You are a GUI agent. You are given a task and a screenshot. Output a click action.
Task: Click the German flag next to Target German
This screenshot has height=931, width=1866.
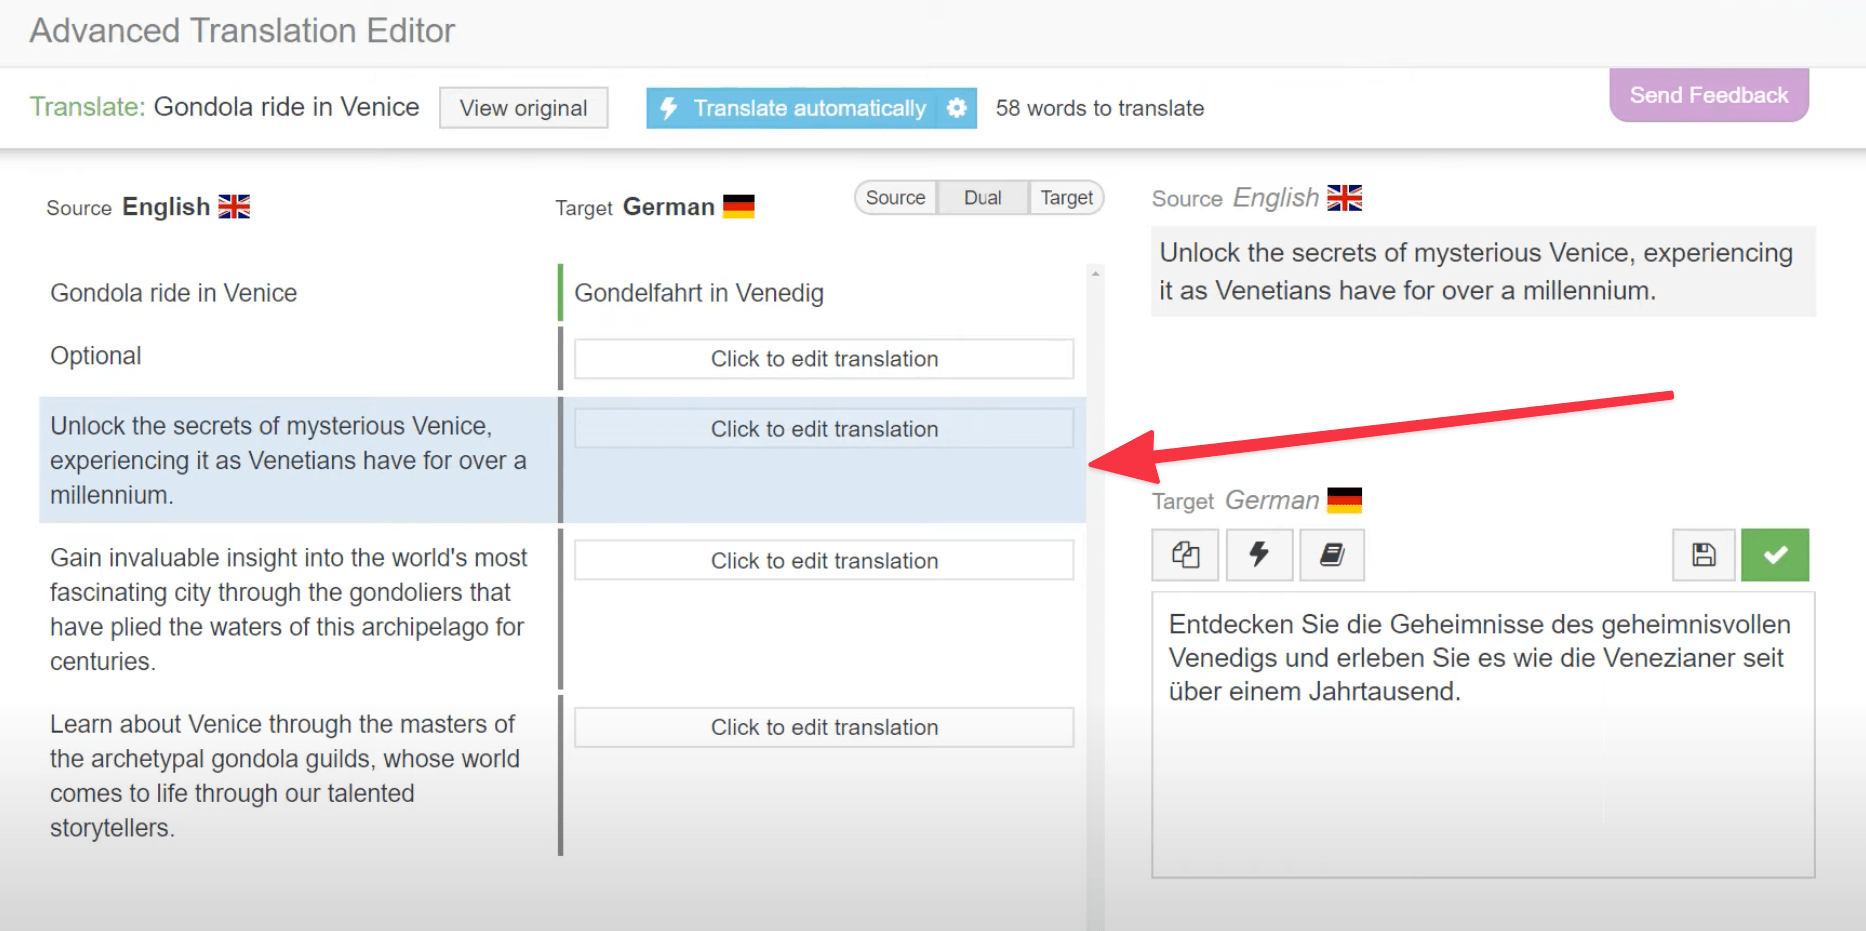coord(739,205)
